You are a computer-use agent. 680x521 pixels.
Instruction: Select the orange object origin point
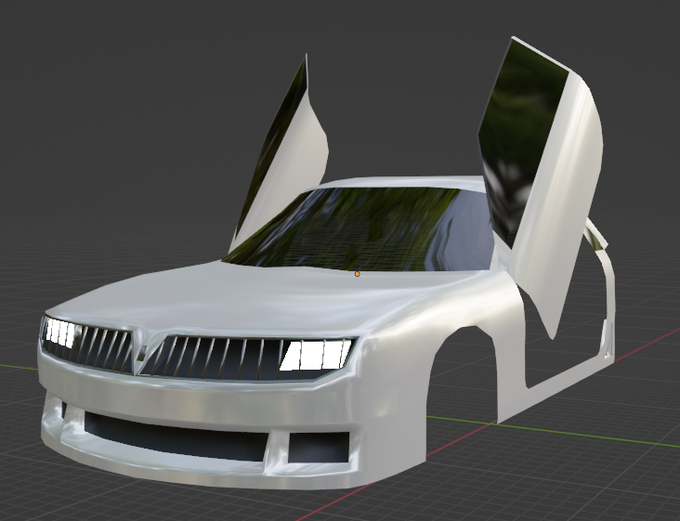click(357, 274)
